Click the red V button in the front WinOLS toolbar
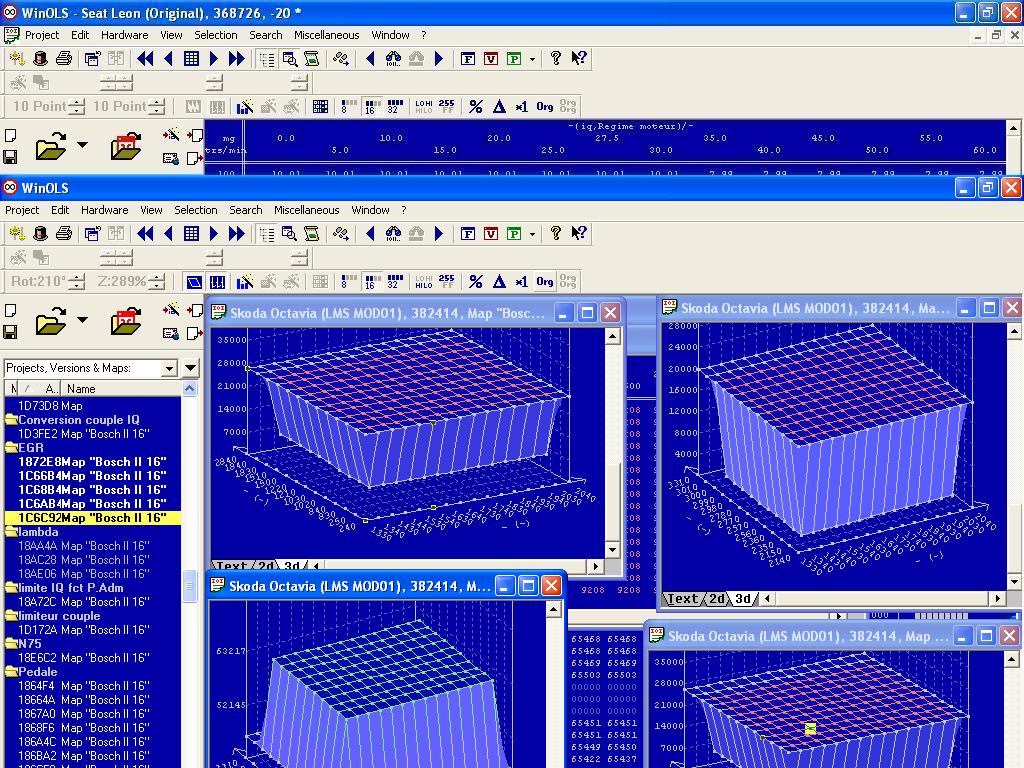Image resolution: width=1024 pixels, height=768 pixels. pyautogui.click(x=490, y=233)
